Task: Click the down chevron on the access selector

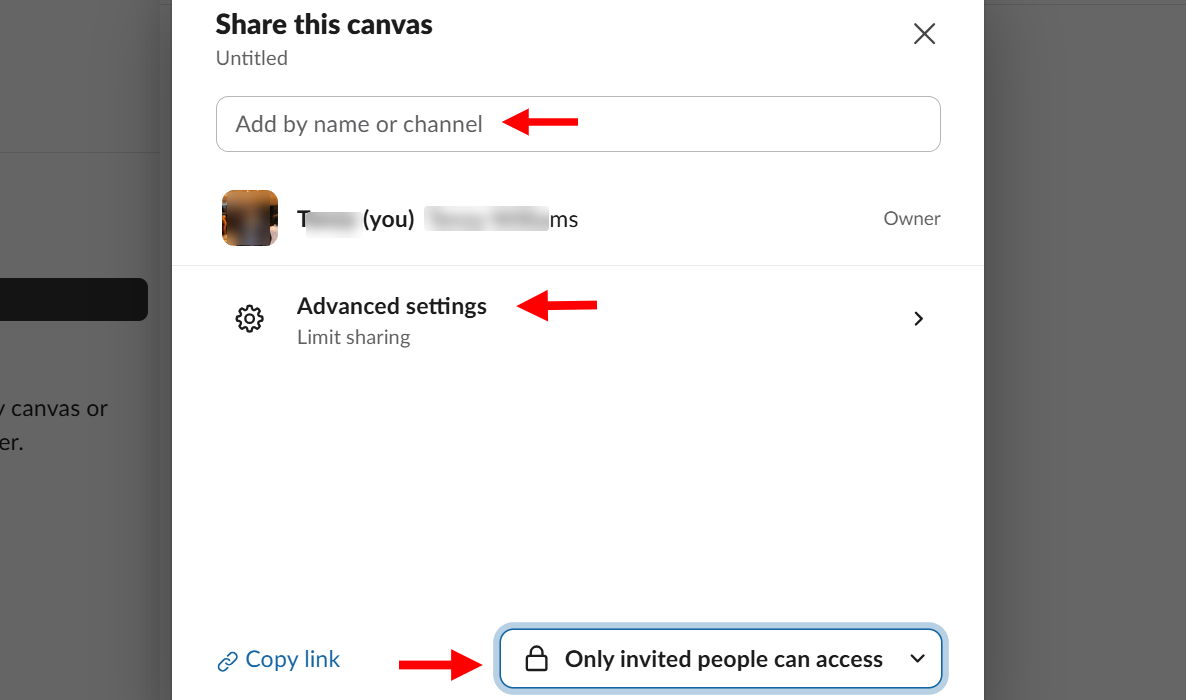Action: 916,659
